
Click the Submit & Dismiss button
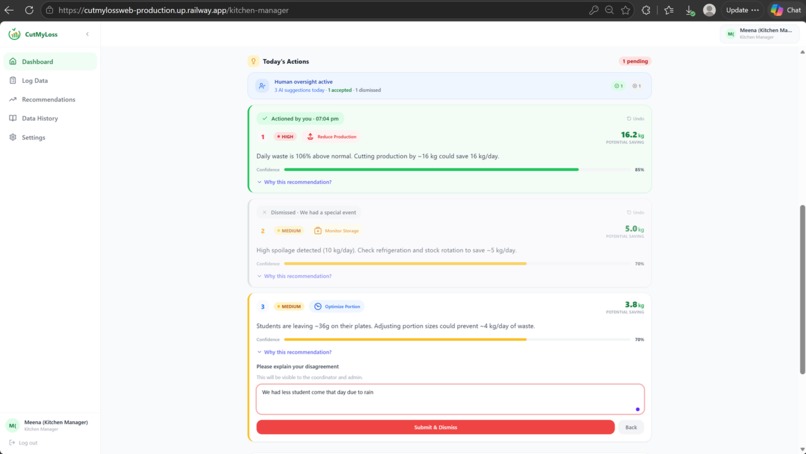(x=435, y=427)
